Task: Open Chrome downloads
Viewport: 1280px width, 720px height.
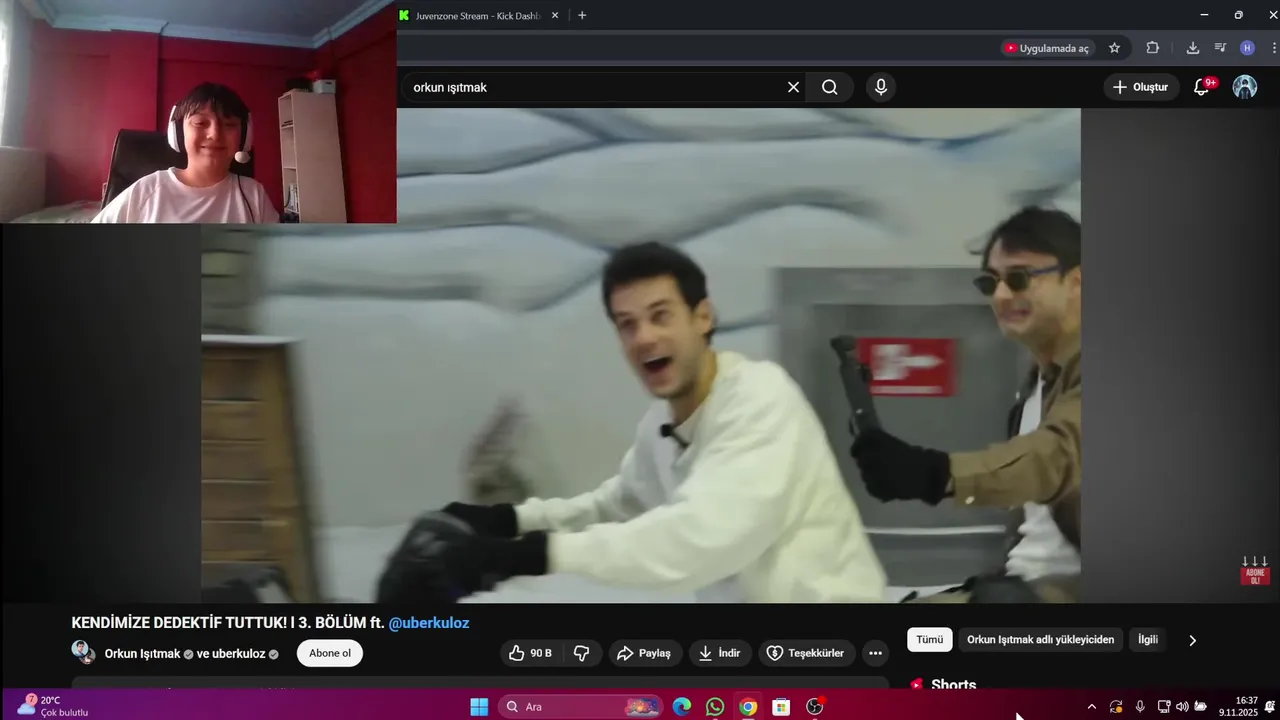Action: tap(1193, 48)
